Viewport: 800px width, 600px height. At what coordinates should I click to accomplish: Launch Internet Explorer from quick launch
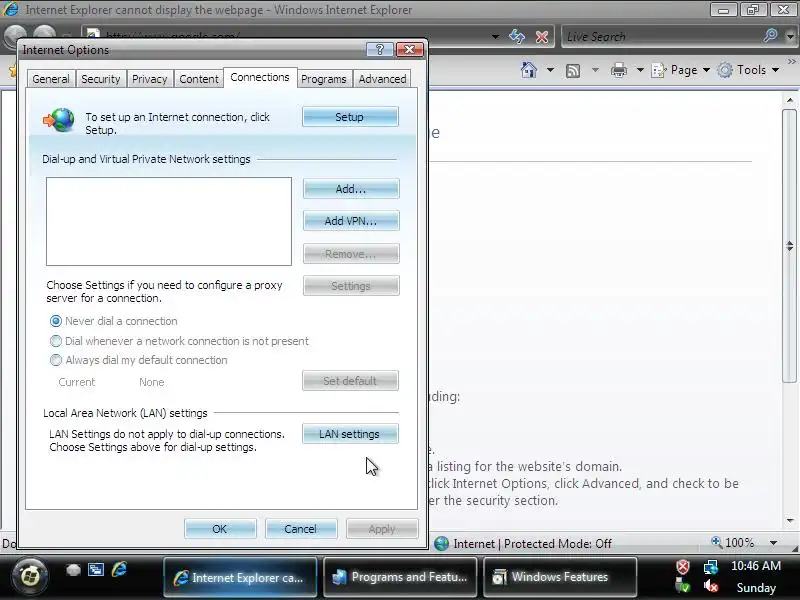[x=119, y=569]
